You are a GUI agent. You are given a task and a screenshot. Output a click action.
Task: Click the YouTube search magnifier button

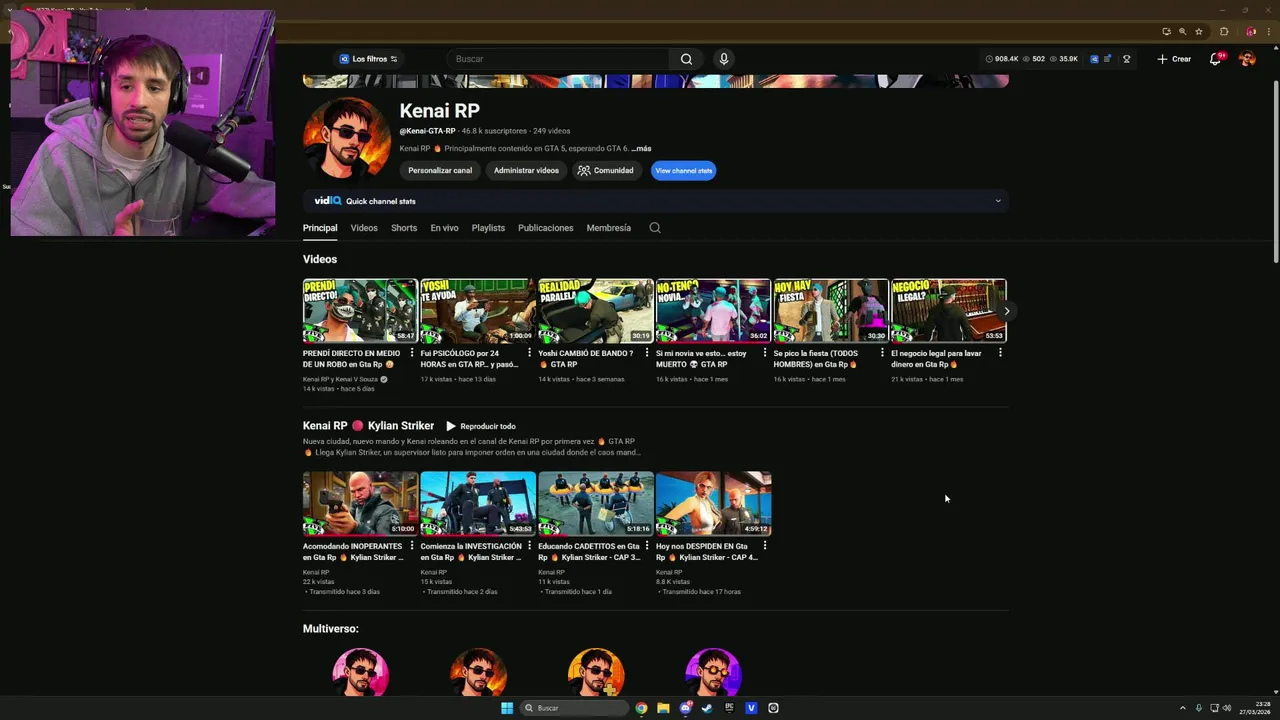tap(686, 59)
